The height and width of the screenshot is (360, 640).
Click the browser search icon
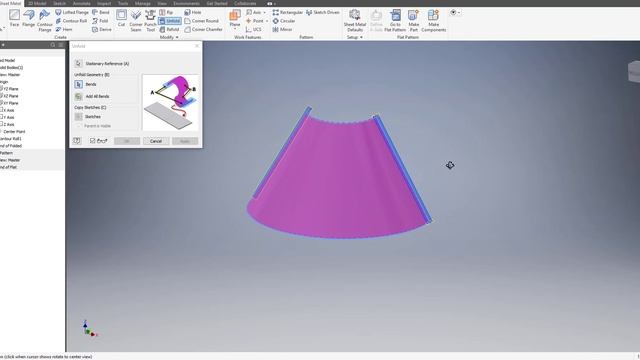coord(53,45)
